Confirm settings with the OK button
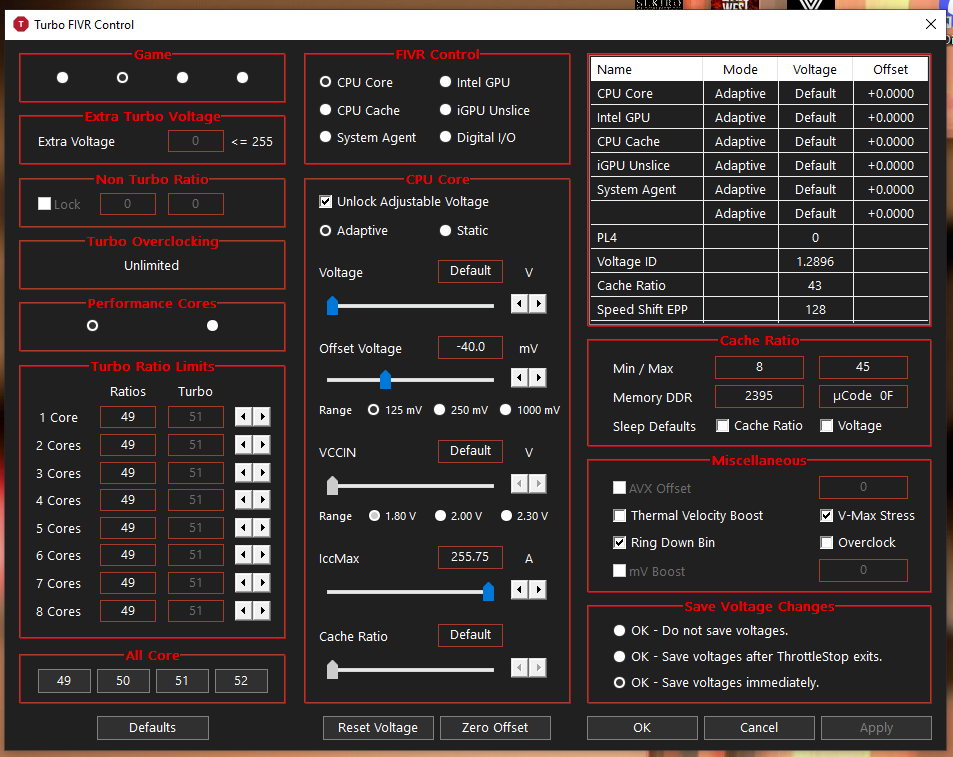953x757 pixels. (642, 728)
